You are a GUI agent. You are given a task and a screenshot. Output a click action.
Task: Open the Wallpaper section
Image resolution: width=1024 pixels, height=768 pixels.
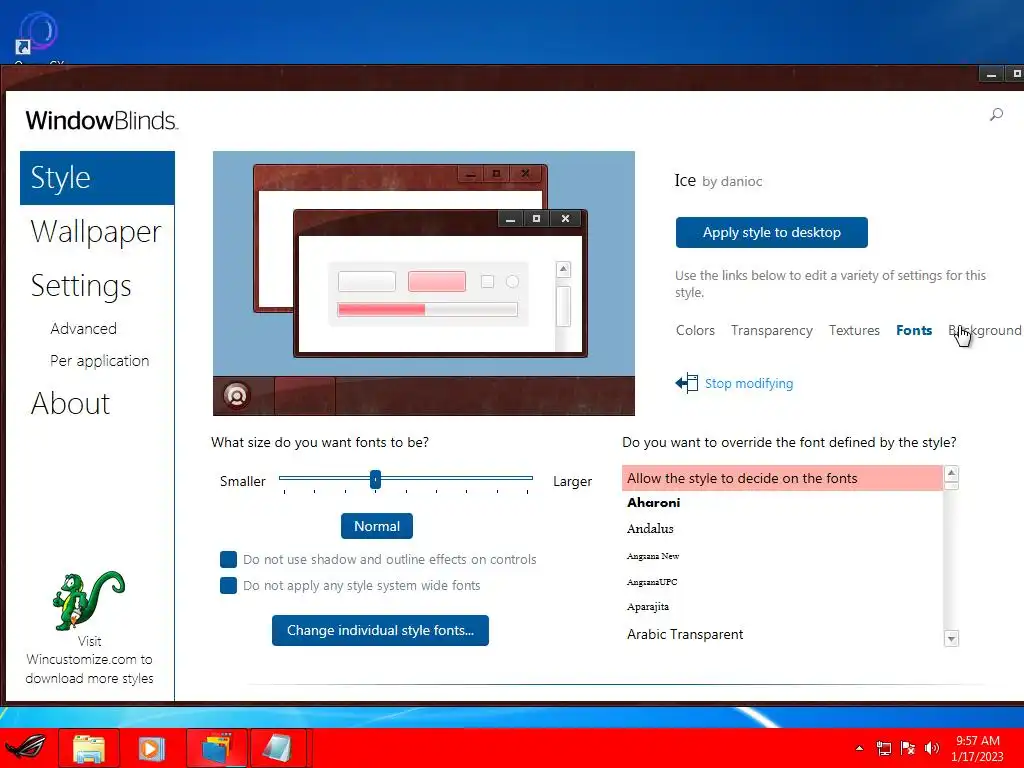coord(96,232)
